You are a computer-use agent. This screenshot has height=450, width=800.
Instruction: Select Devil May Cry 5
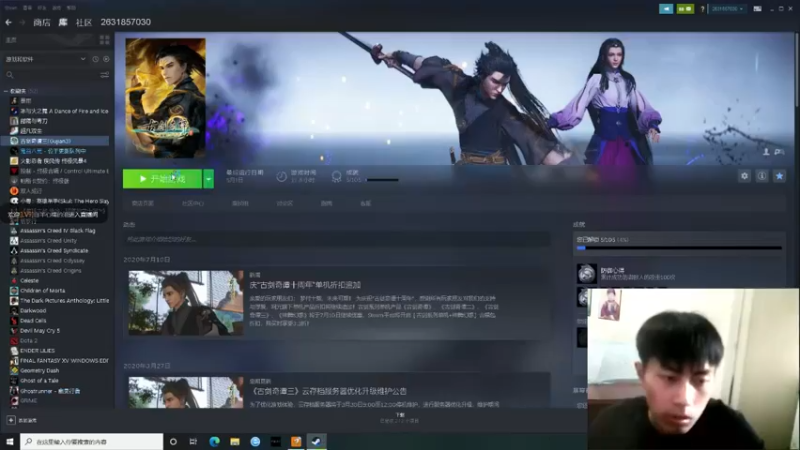coord(40,331)
